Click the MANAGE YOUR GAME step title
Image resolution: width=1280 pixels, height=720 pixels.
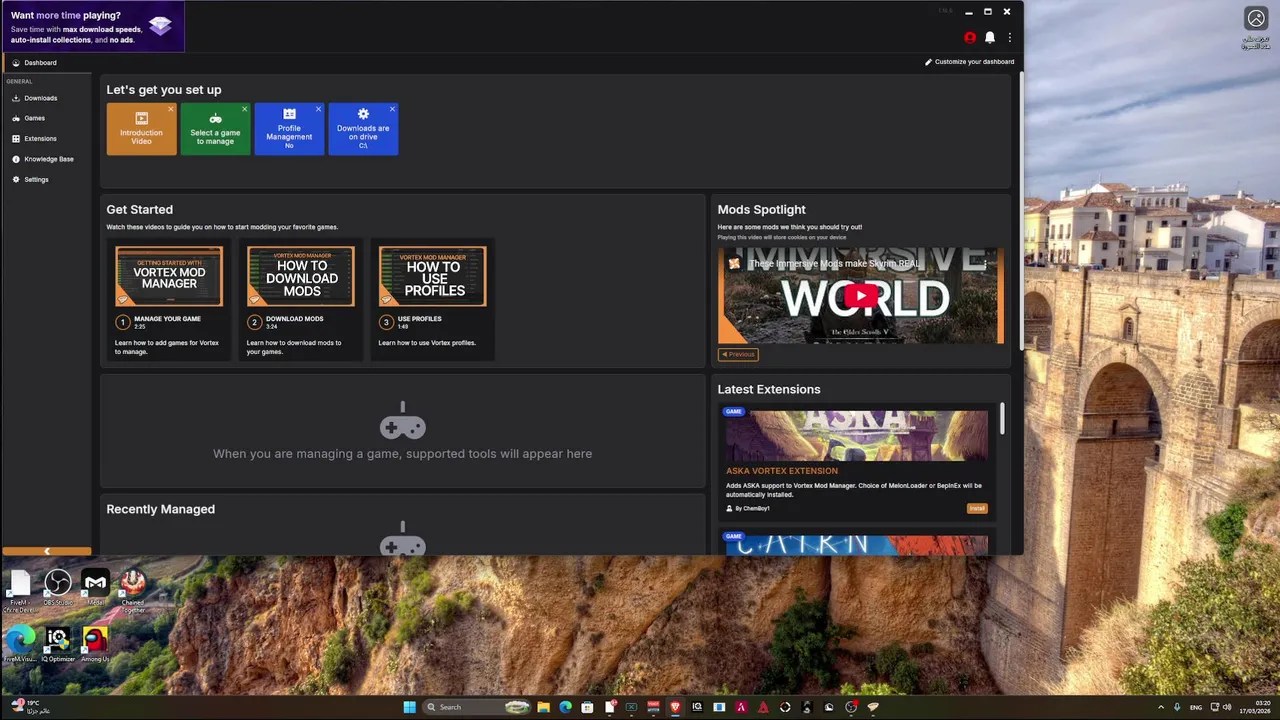pos(168,319)
